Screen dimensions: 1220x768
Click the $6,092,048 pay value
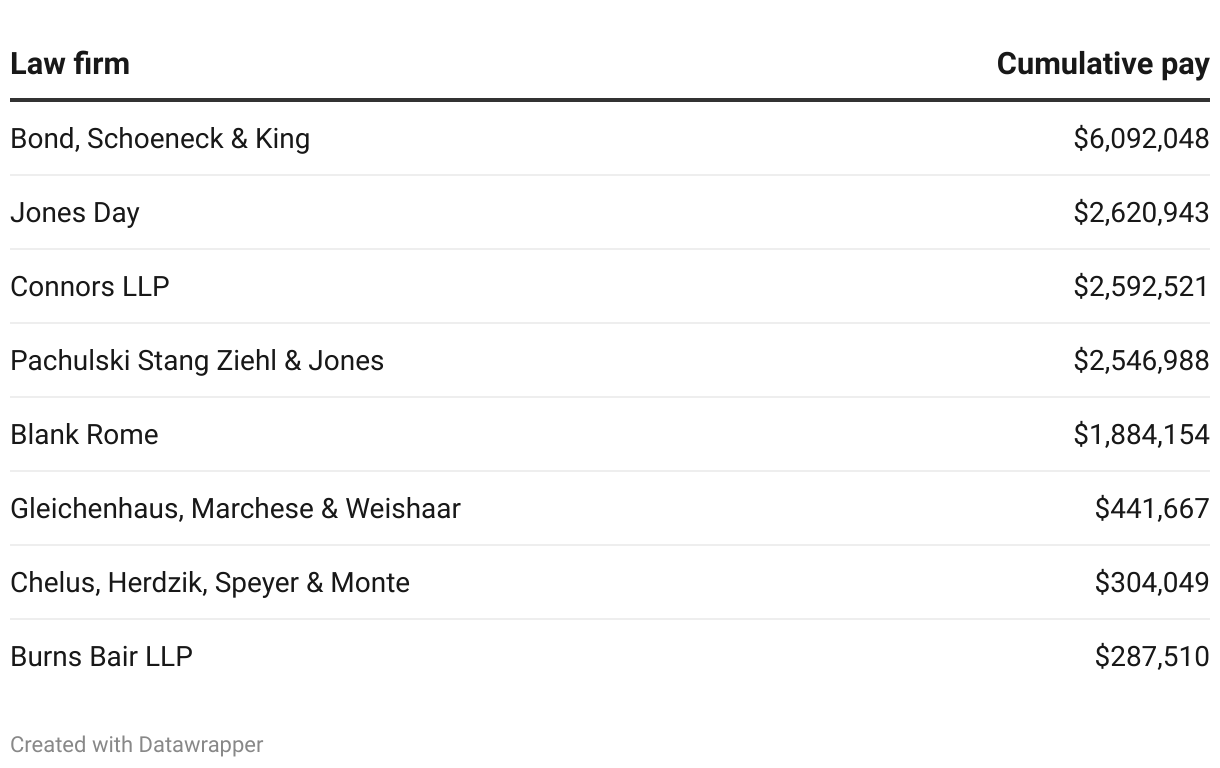pos(1141,138)
